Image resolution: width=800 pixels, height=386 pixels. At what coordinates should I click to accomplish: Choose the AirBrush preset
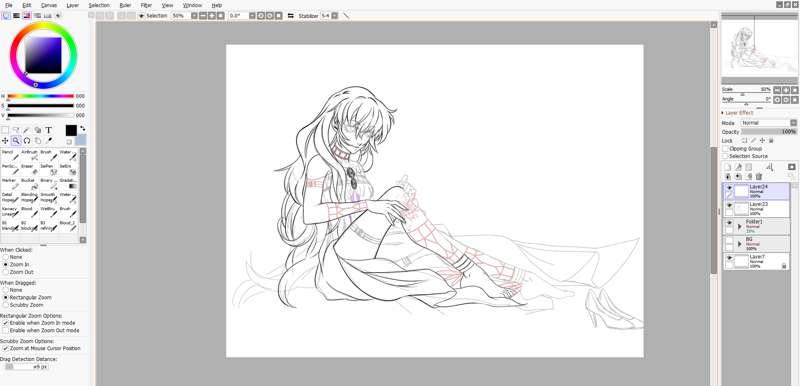tap(30, 155)
